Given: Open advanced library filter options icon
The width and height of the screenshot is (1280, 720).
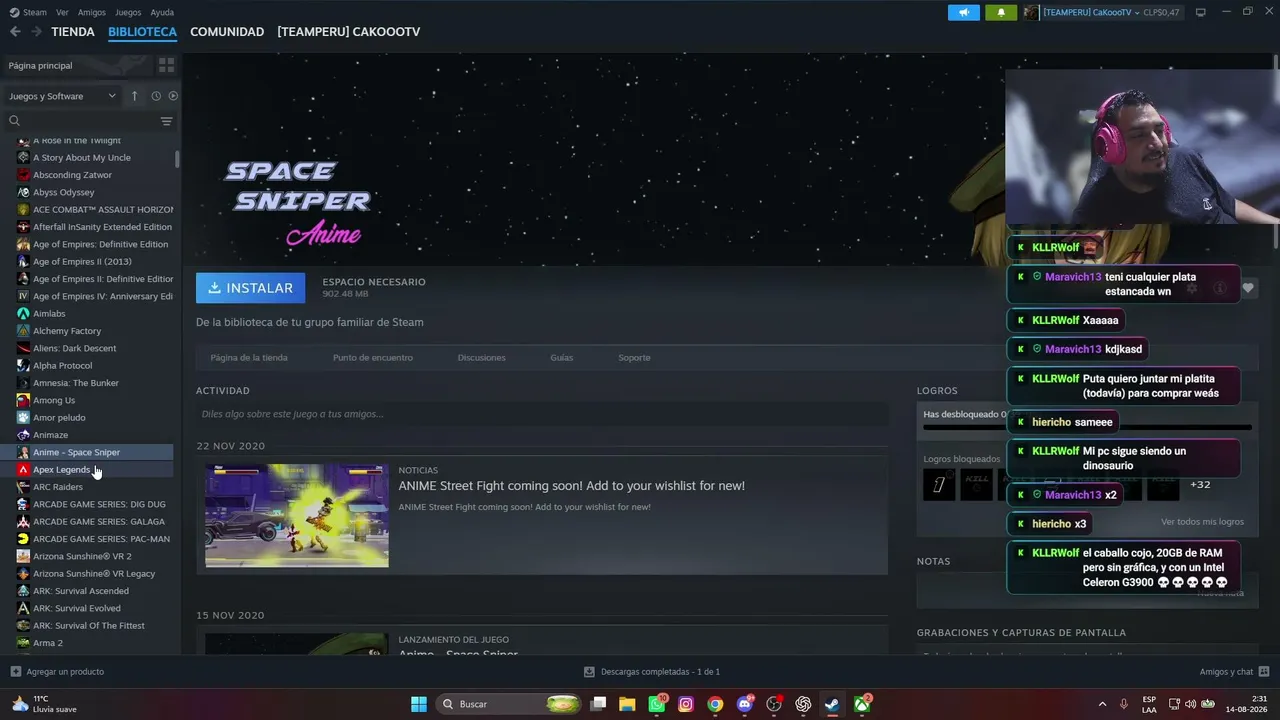Looking at the screenshot, I should point(166,121).
